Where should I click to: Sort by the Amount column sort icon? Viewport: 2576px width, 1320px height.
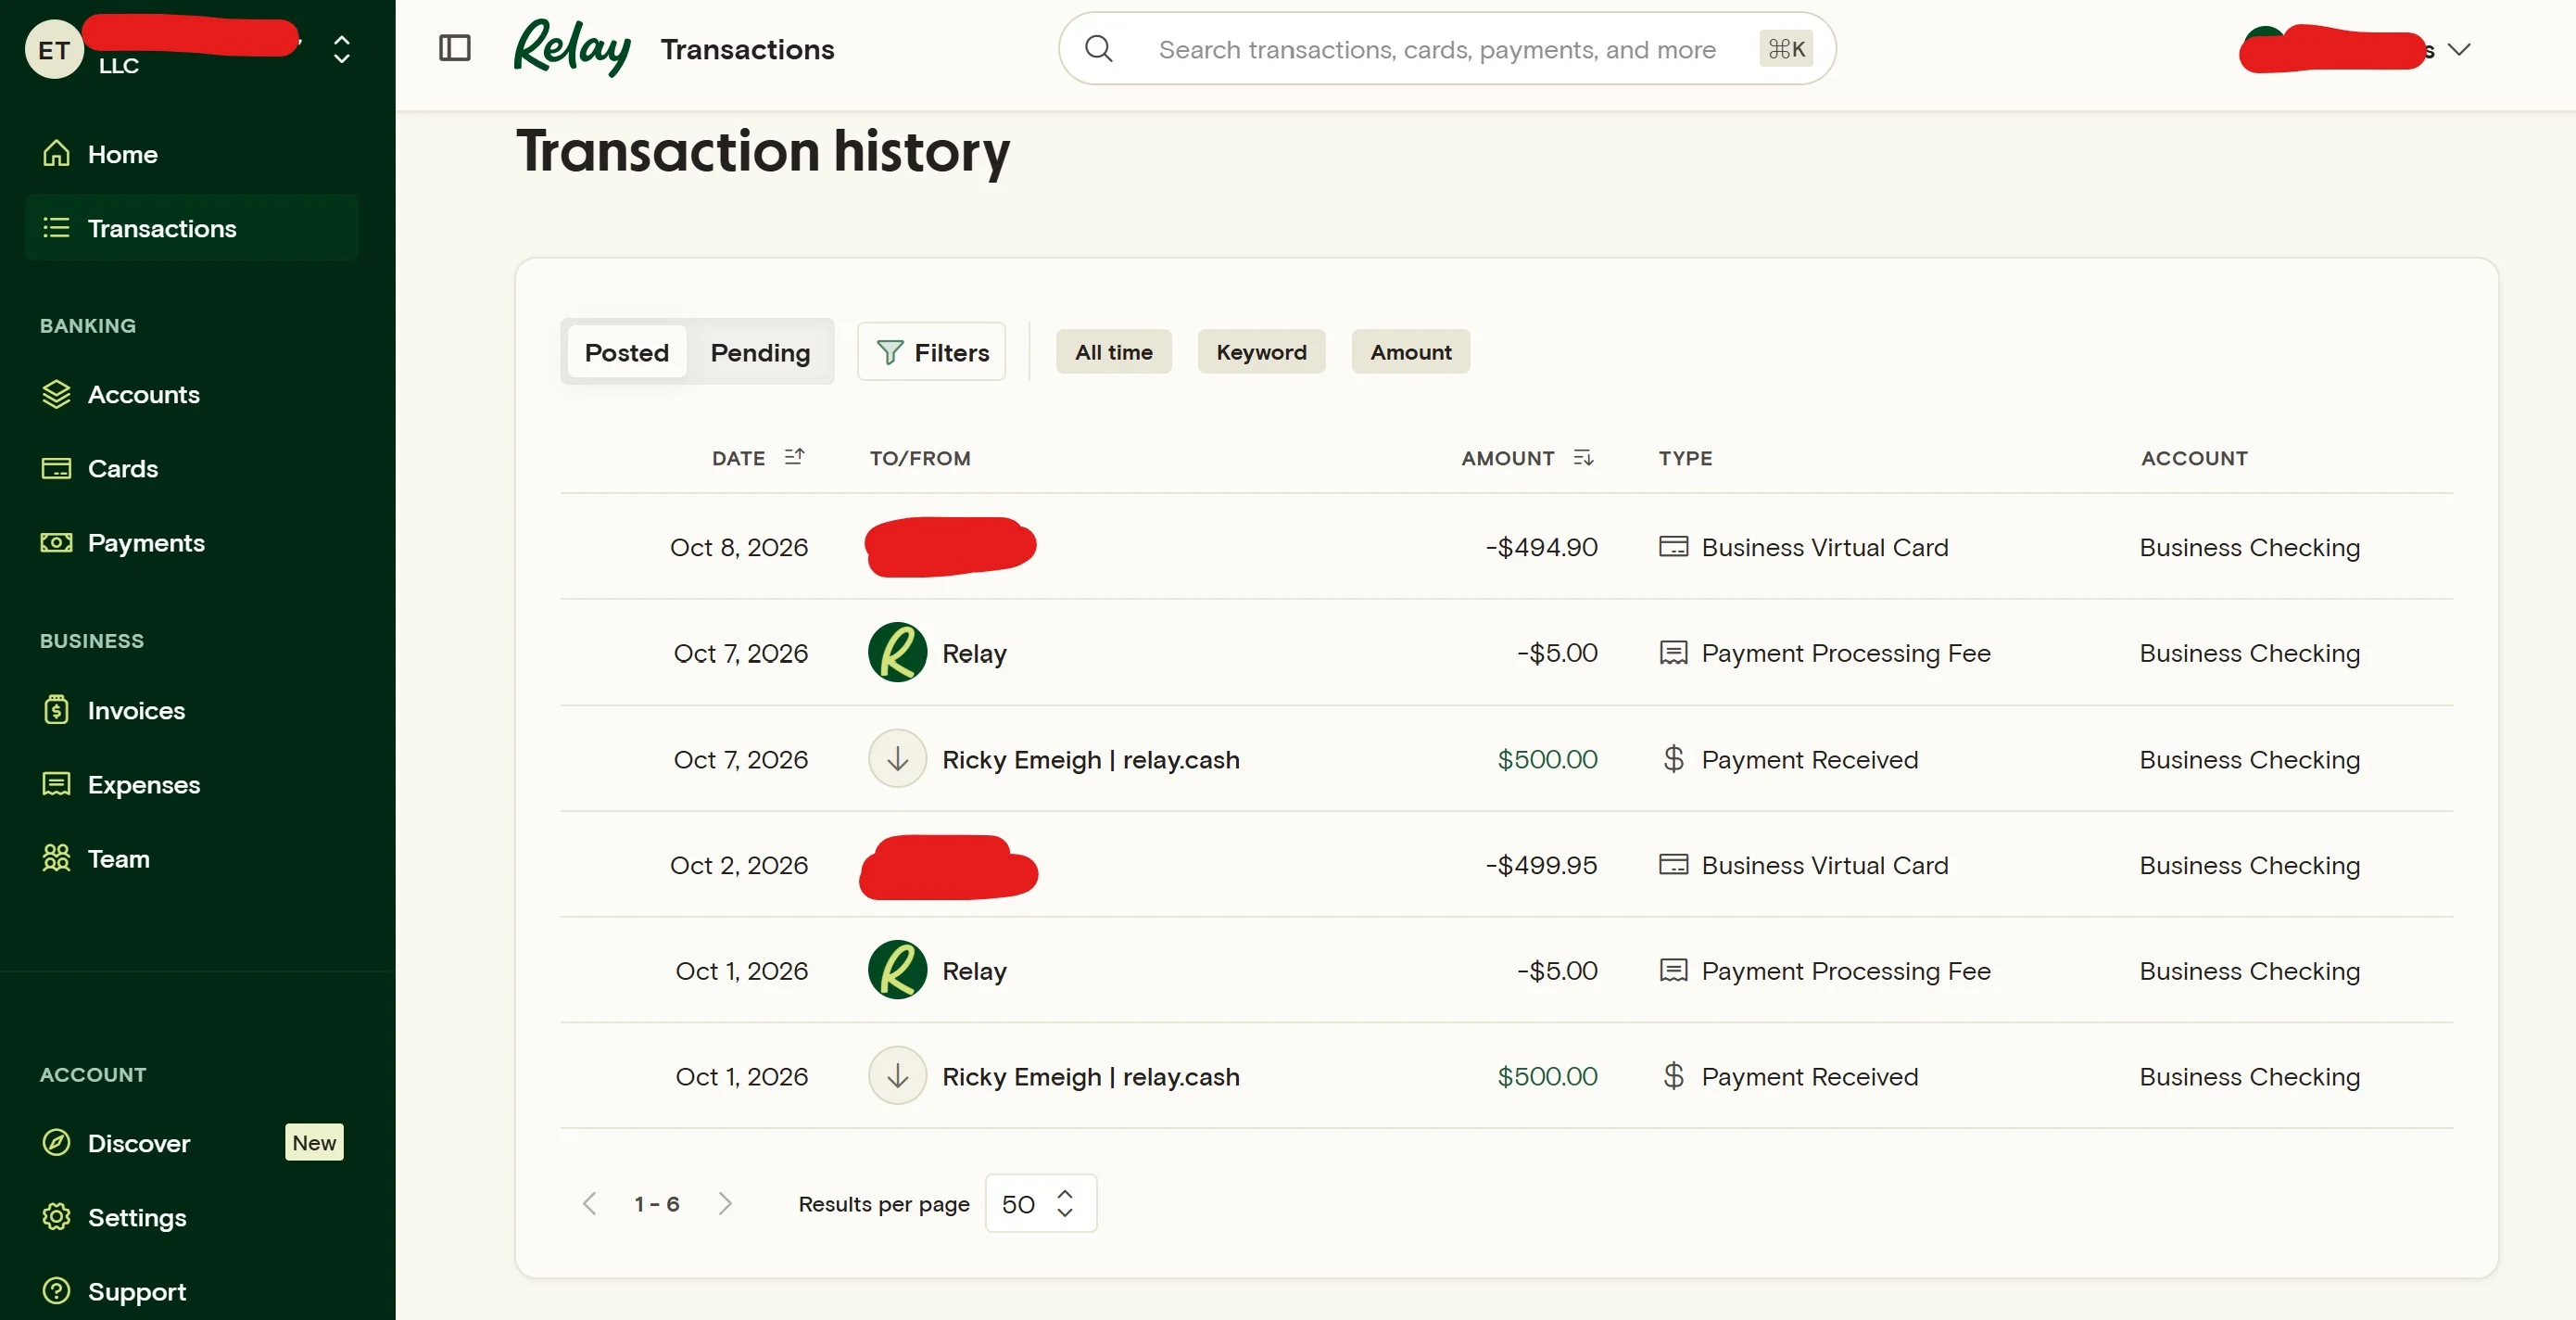click(x=1583, y=457)
